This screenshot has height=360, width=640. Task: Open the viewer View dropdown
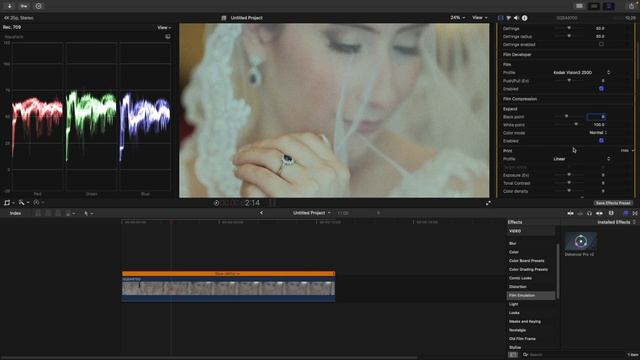[x=480, y=18]
